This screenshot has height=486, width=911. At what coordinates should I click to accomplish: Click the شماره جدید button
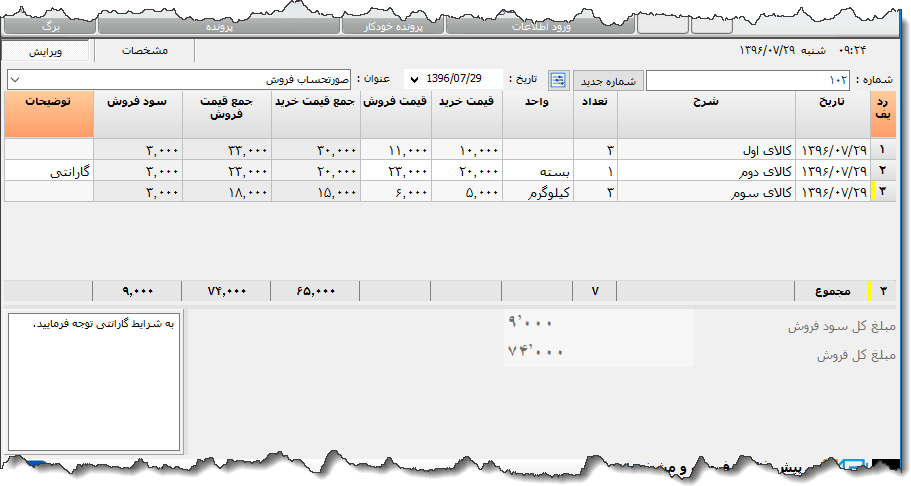608,81
